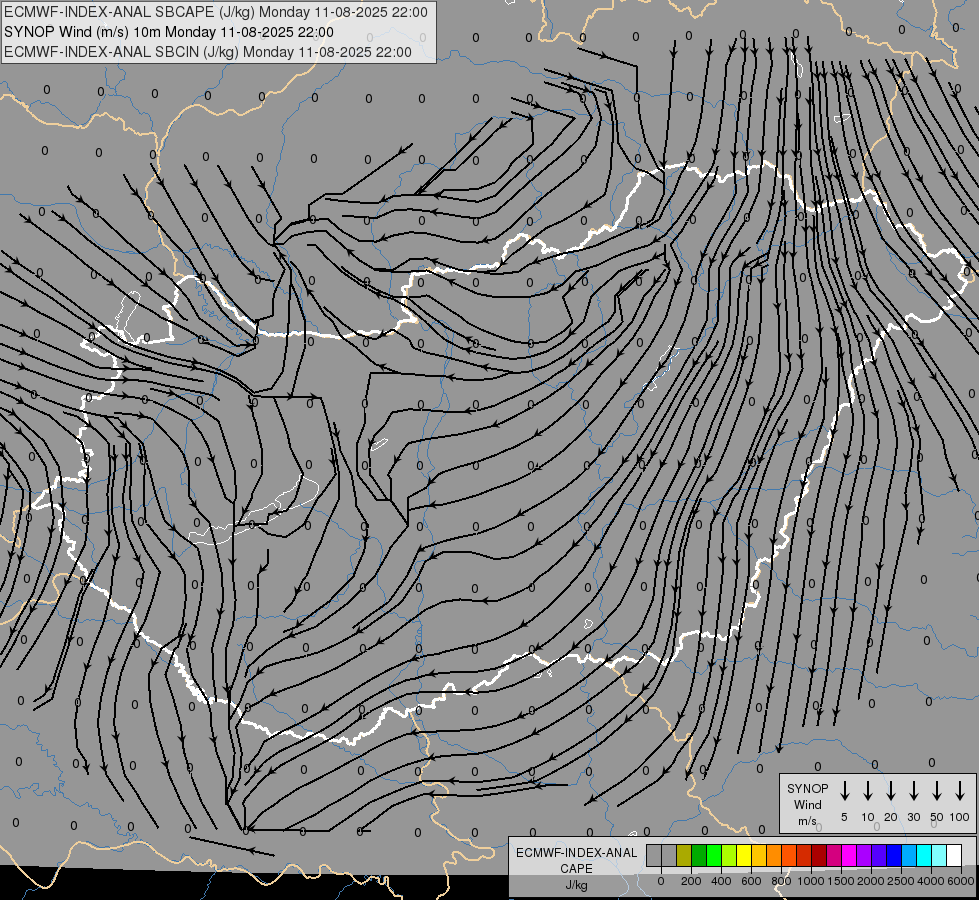Click the 20 m/s wind arrow in legend
979x900 pixels.
coord(891,791)
